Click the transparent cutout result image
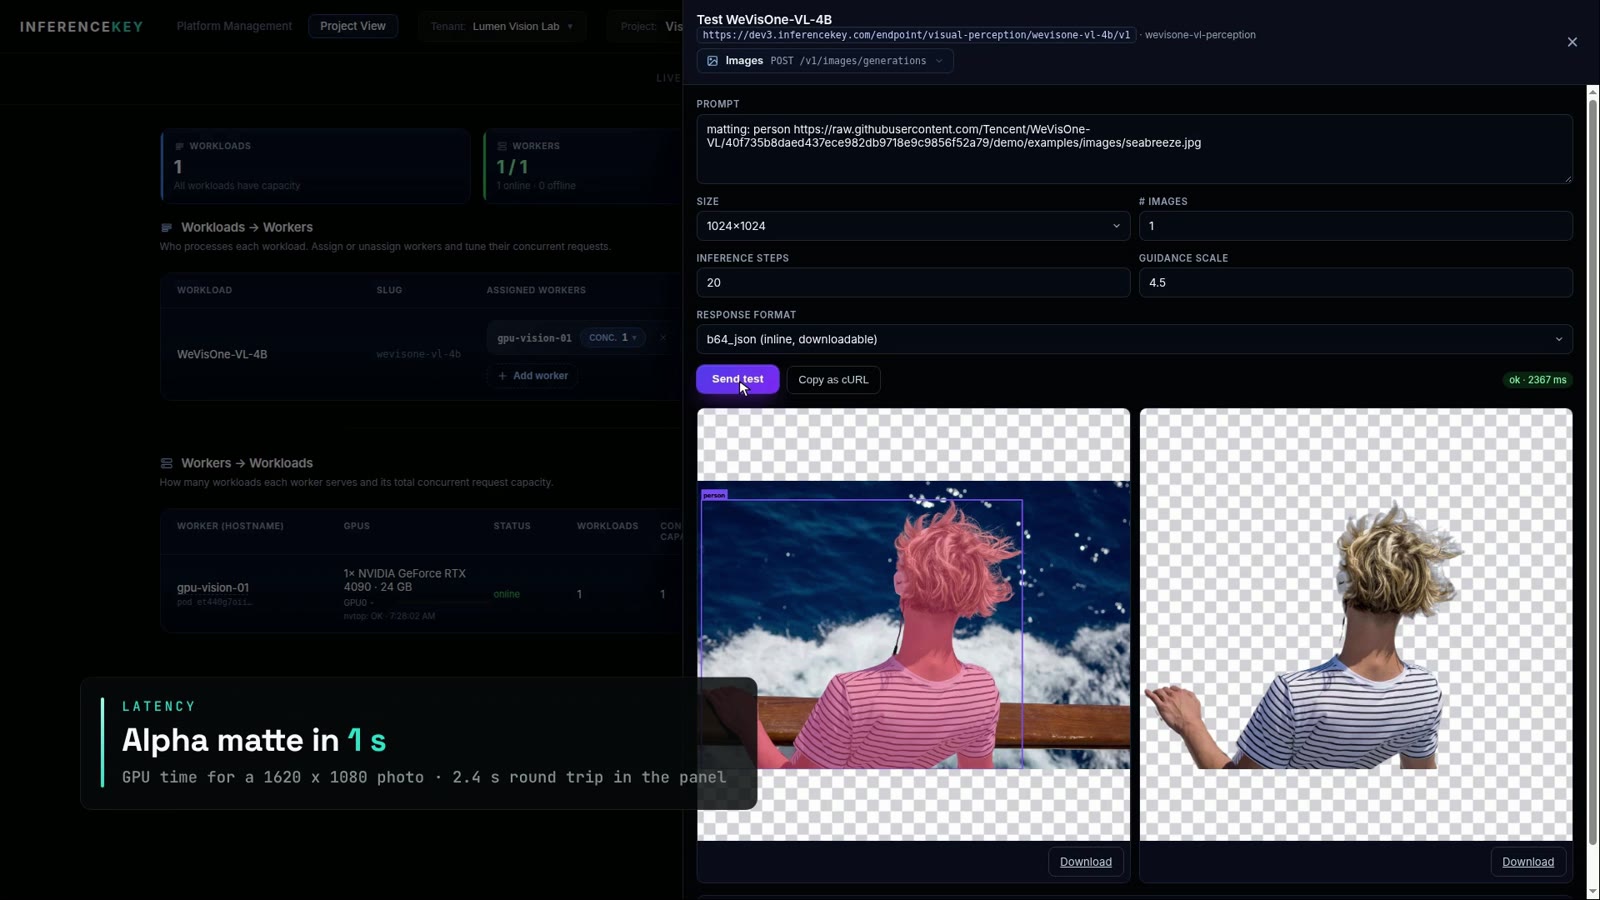The width and height of the screenshot is (1600, 900). tap(1356, 625)
